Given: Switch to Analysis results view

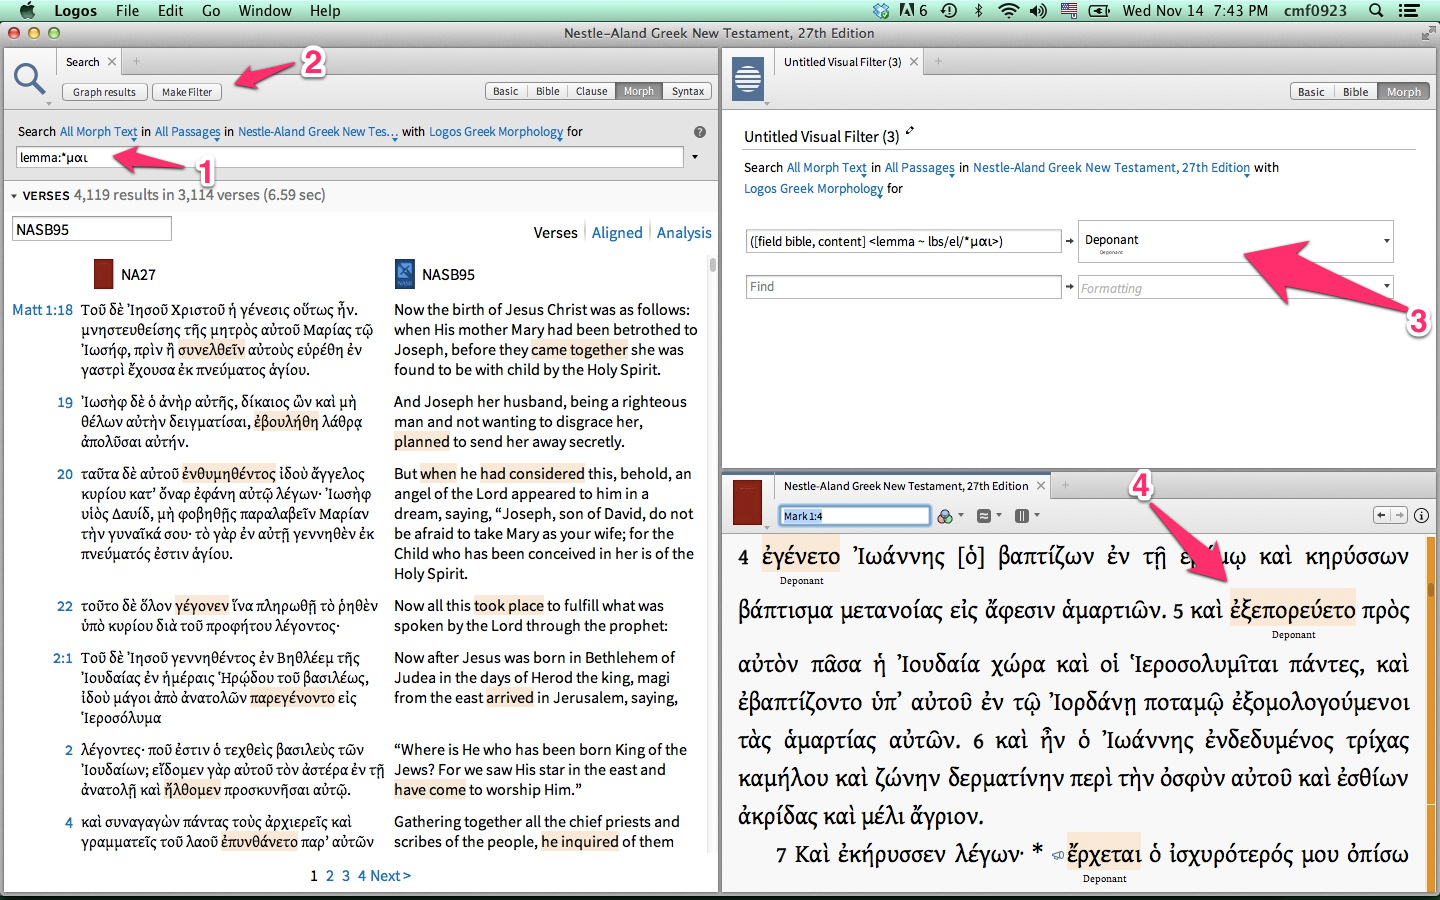Looking at the screenshot, I should pyautogui.click(x=684, y=233).
